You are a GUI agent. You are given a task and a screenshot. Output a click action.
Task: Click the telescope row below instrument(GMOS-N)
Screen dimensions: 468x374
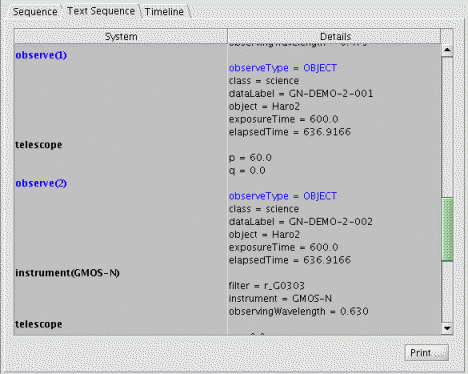pyautogui.click(x=39, y=324)
